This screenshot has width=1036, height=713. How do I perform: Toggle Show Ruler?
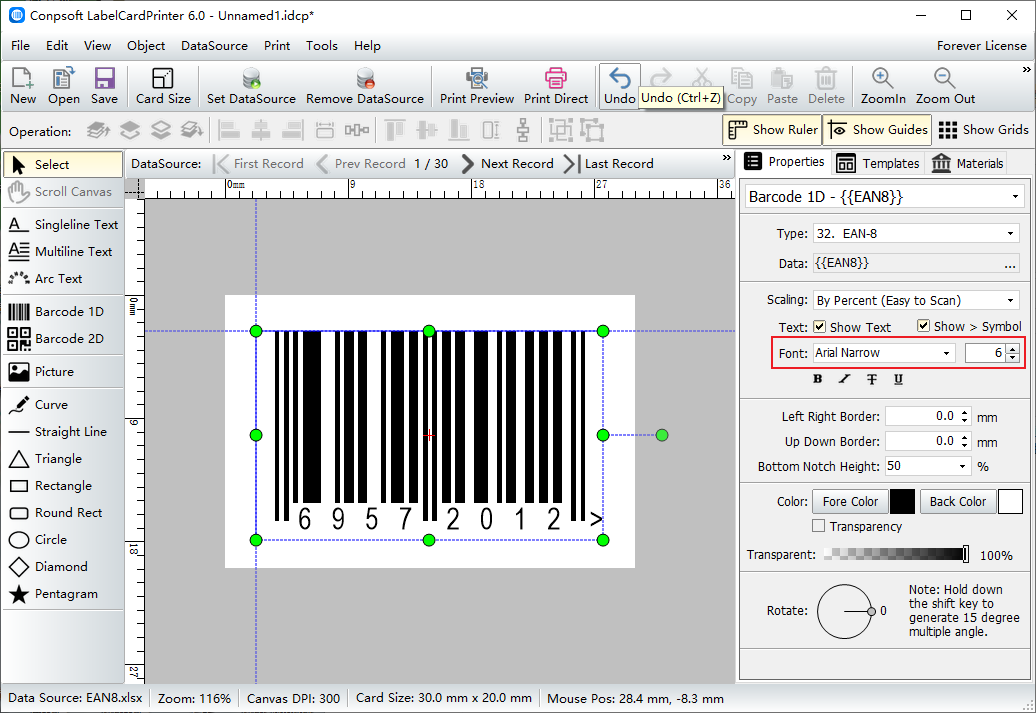click(x=772, y=130)
